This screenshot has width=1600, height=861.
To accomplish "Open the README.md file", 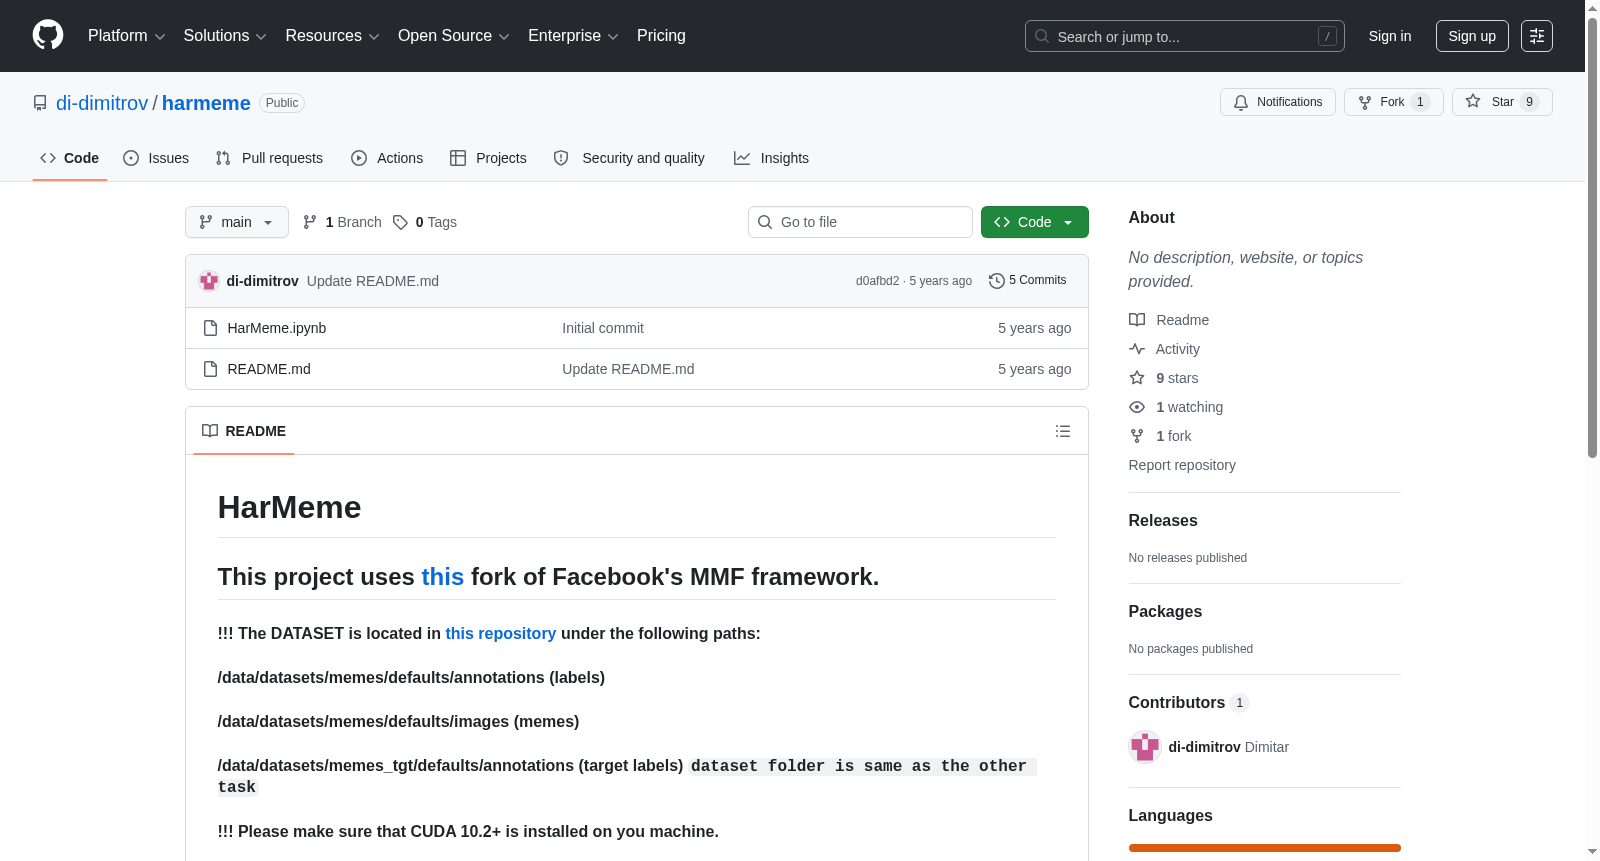I will [x=269, y=369].
